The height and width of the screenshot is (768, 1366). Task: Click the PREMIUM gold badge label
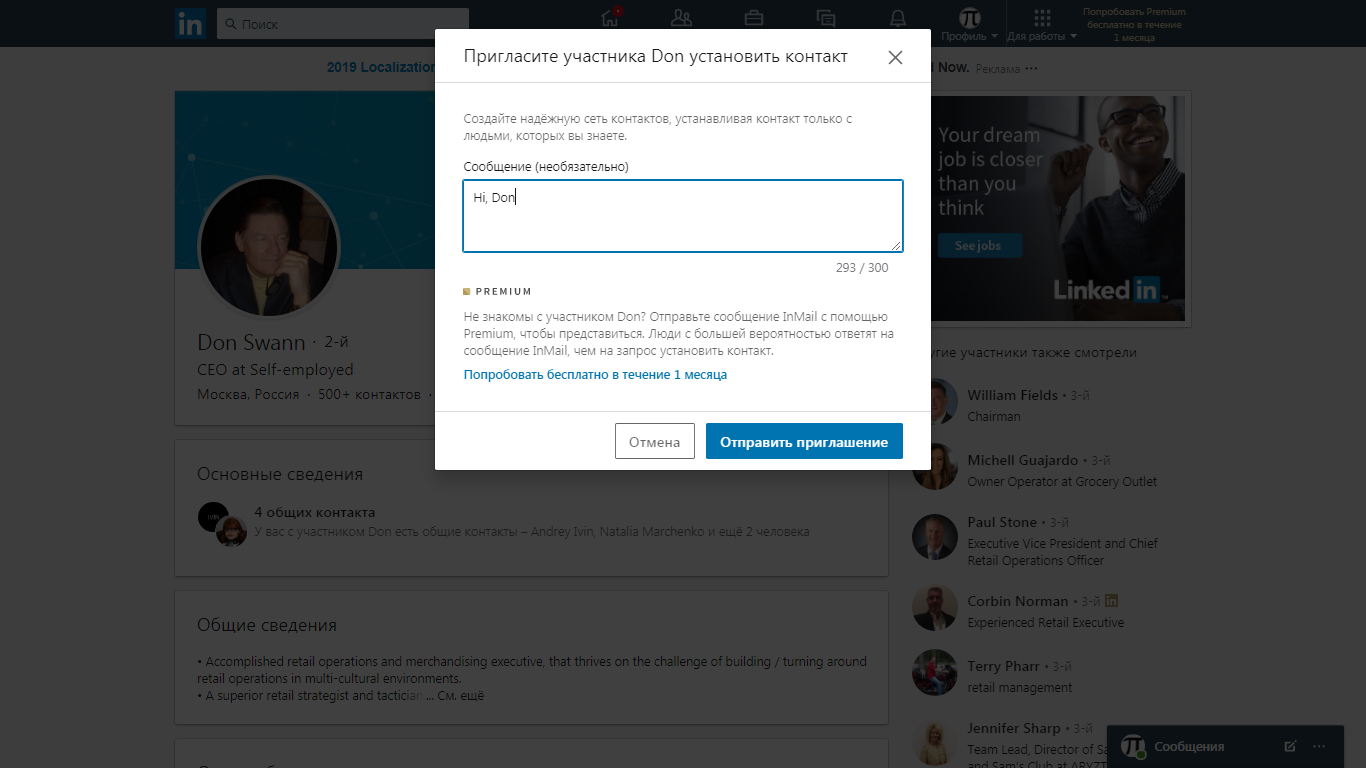coord(498,292)
